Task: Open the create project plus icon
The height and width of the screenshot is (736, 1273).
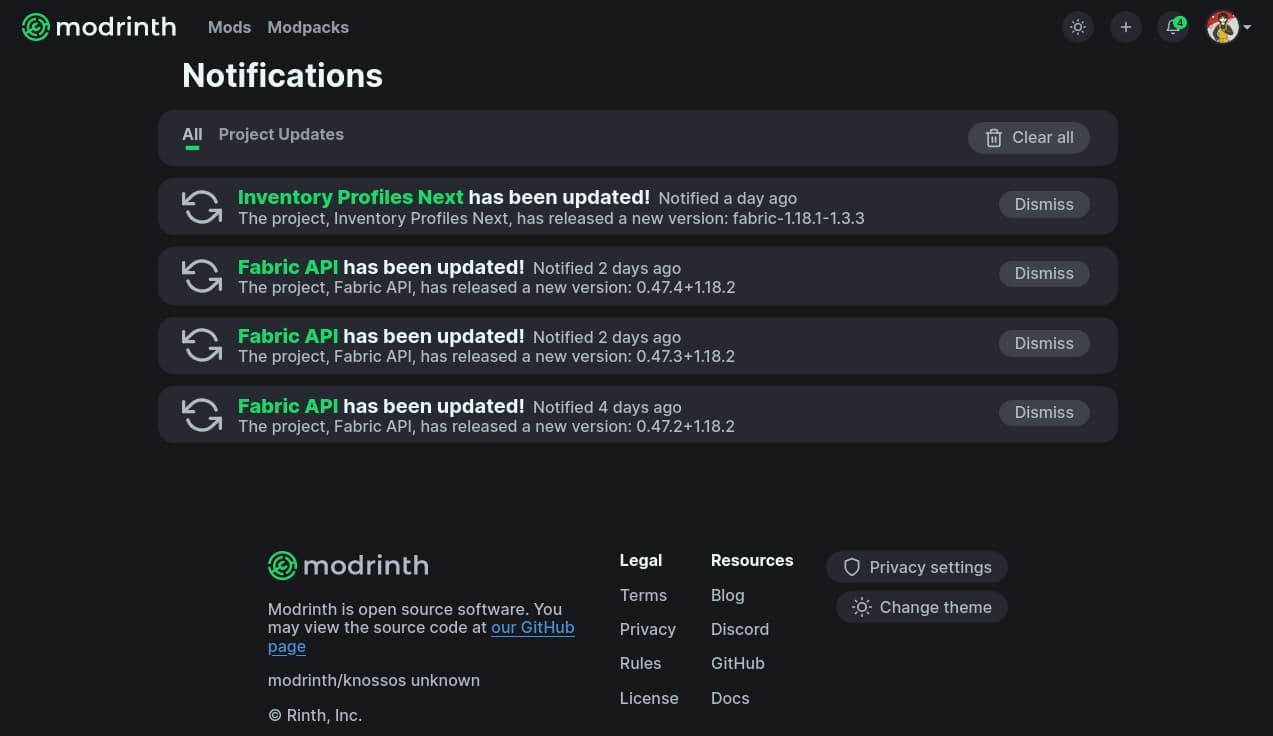Action: click(1125, 27)
